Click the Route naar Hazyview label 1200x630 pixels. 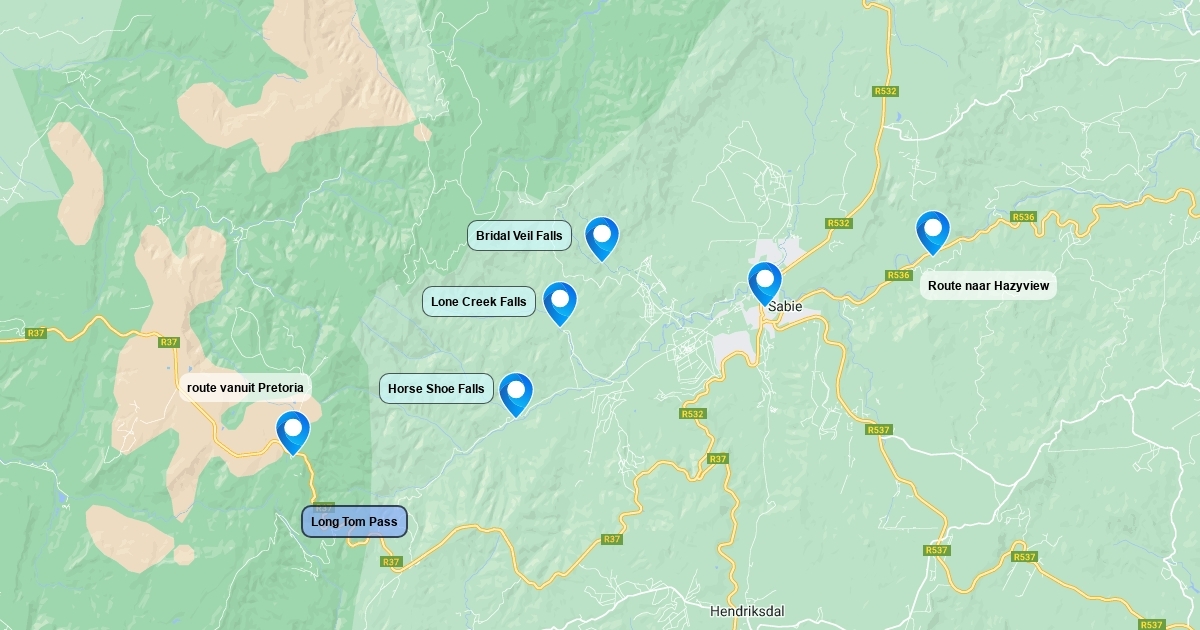tap(988, 286)
